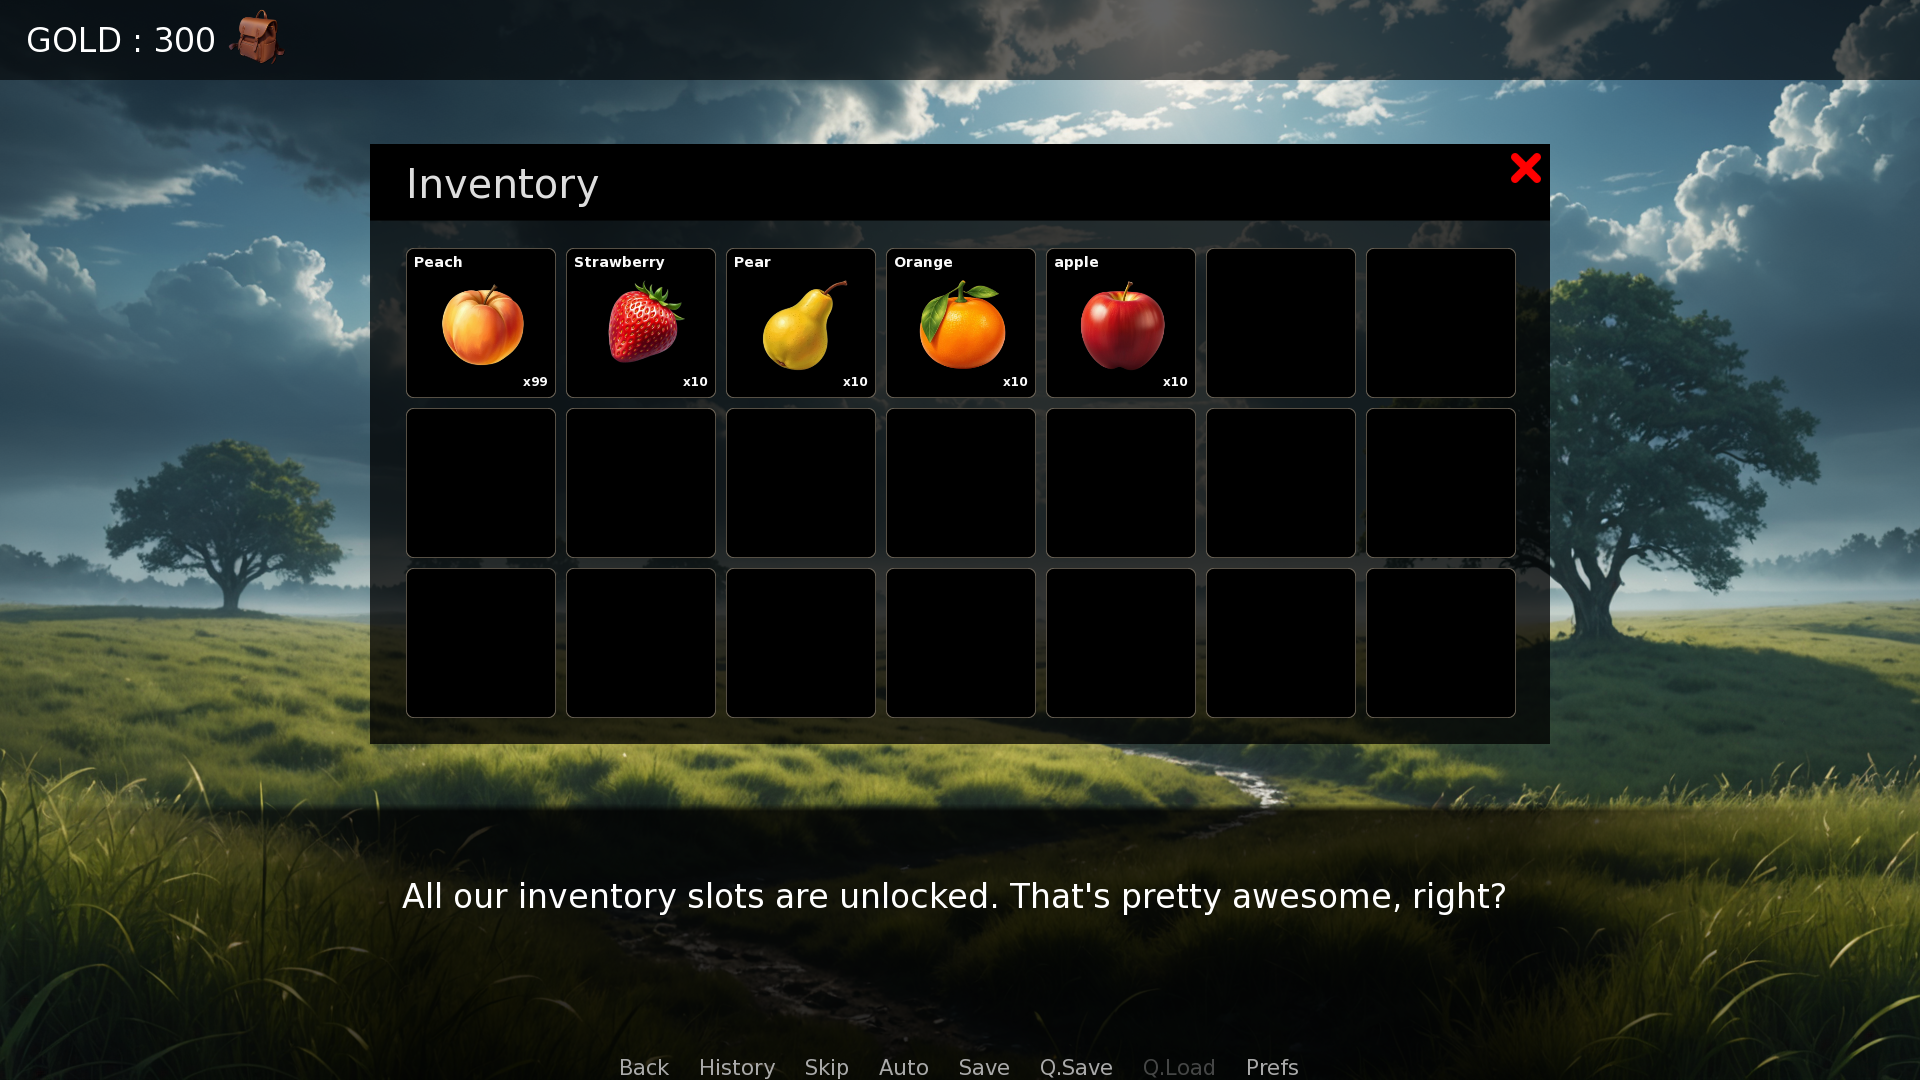Select the apple item slot
Screen dimensions: 1920x1080
point(1121,323)
